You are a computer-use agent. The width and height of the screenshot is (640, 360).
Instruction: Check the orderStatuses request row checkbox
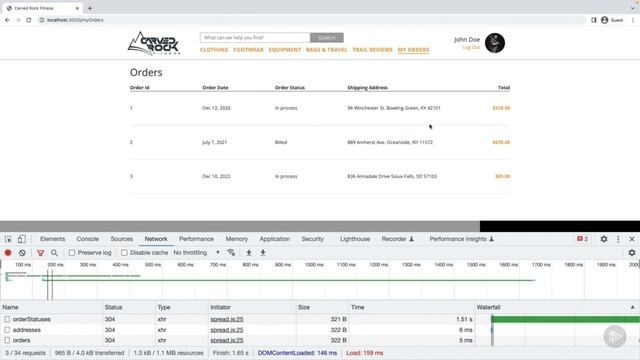click(7, 319)
